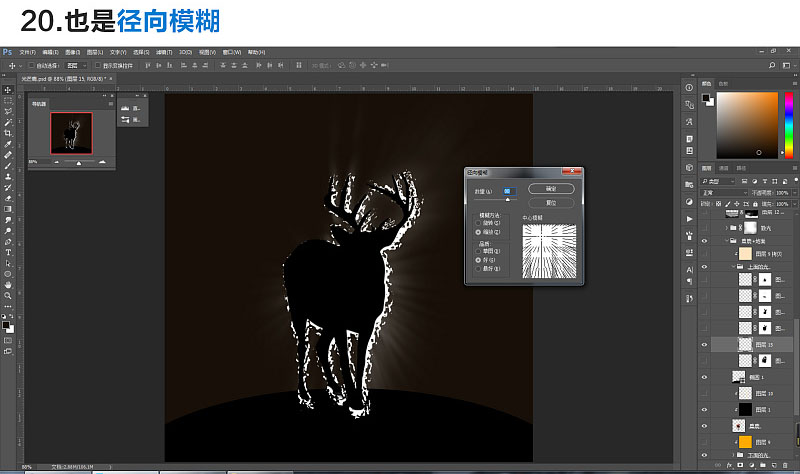Switch to the Paths tab
The image size is (800, 474).
[x=741, y=168]
